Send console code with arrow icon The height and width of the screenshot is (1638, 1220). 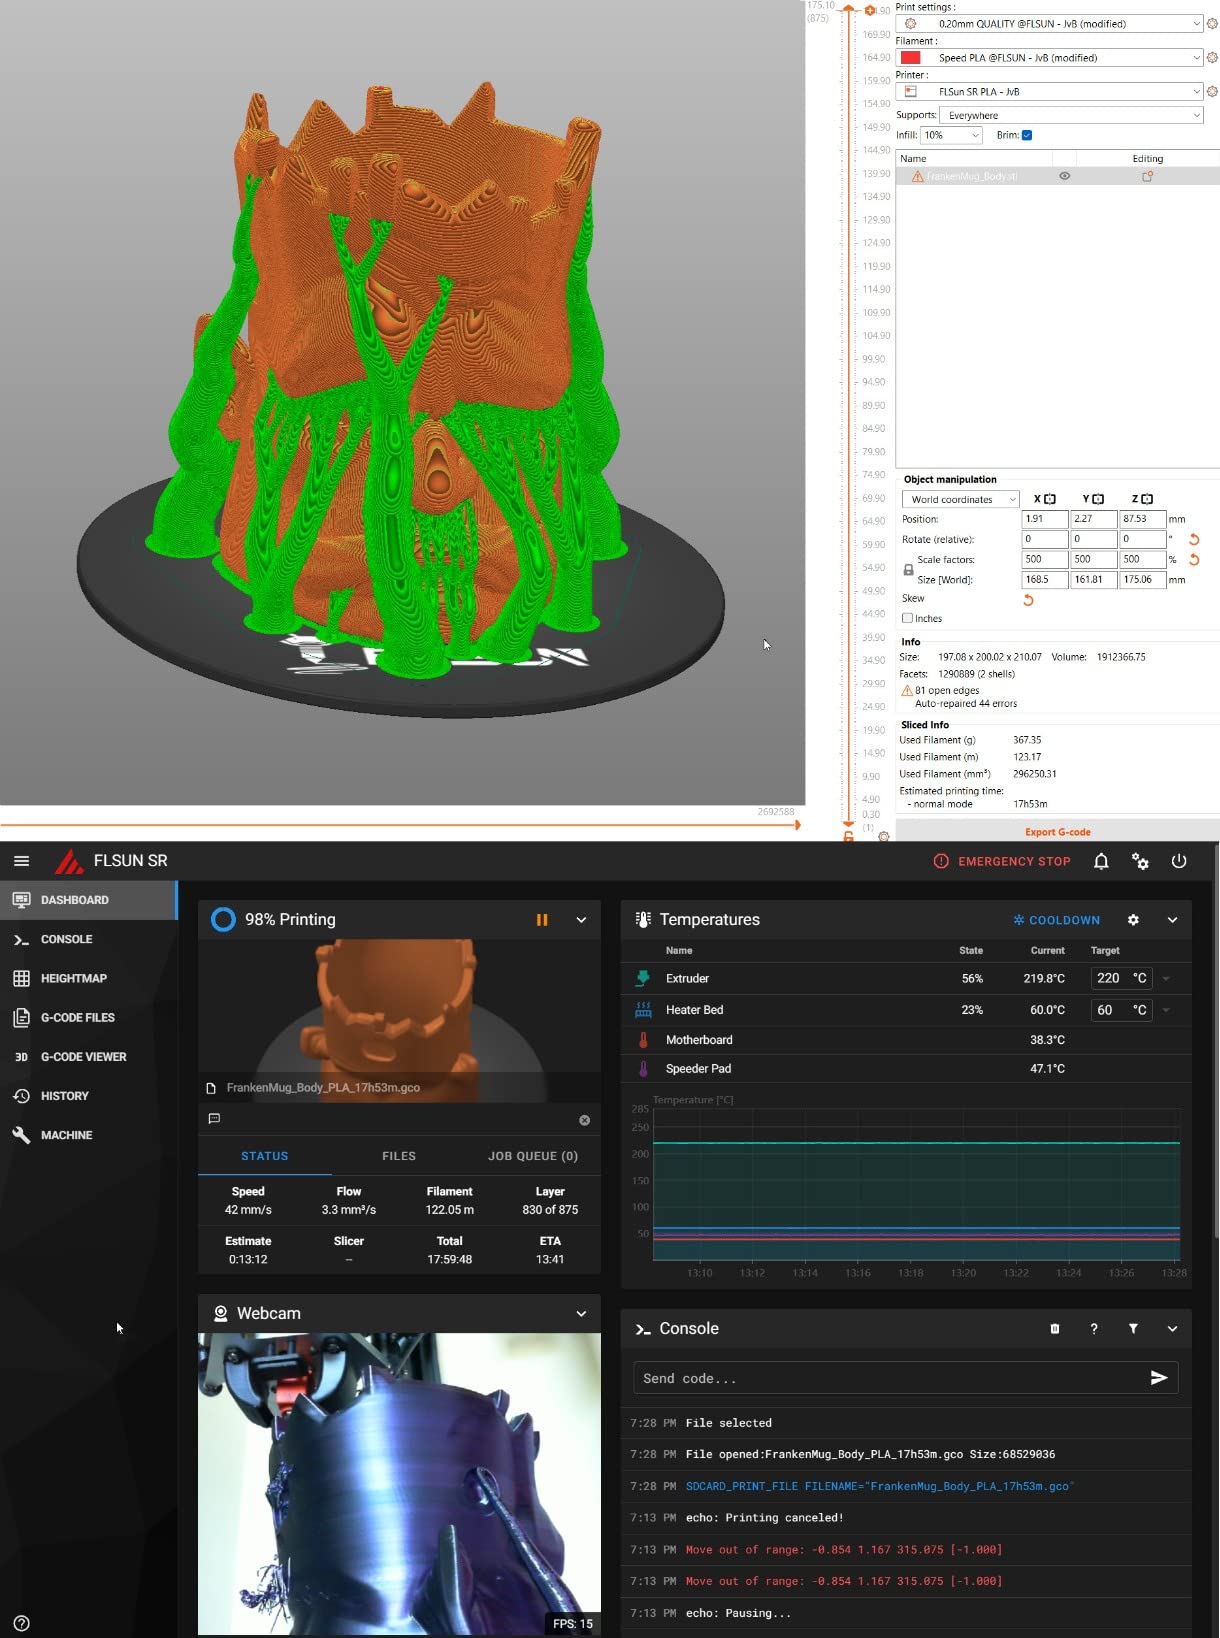pos(1159,1378)
